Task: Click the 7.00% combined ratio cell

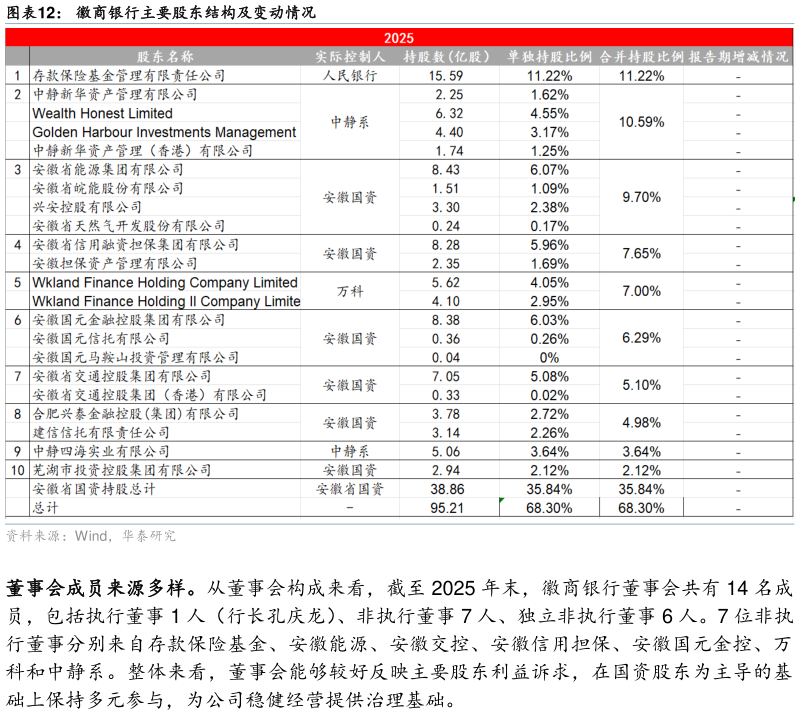Action: (x=641, y=291)
